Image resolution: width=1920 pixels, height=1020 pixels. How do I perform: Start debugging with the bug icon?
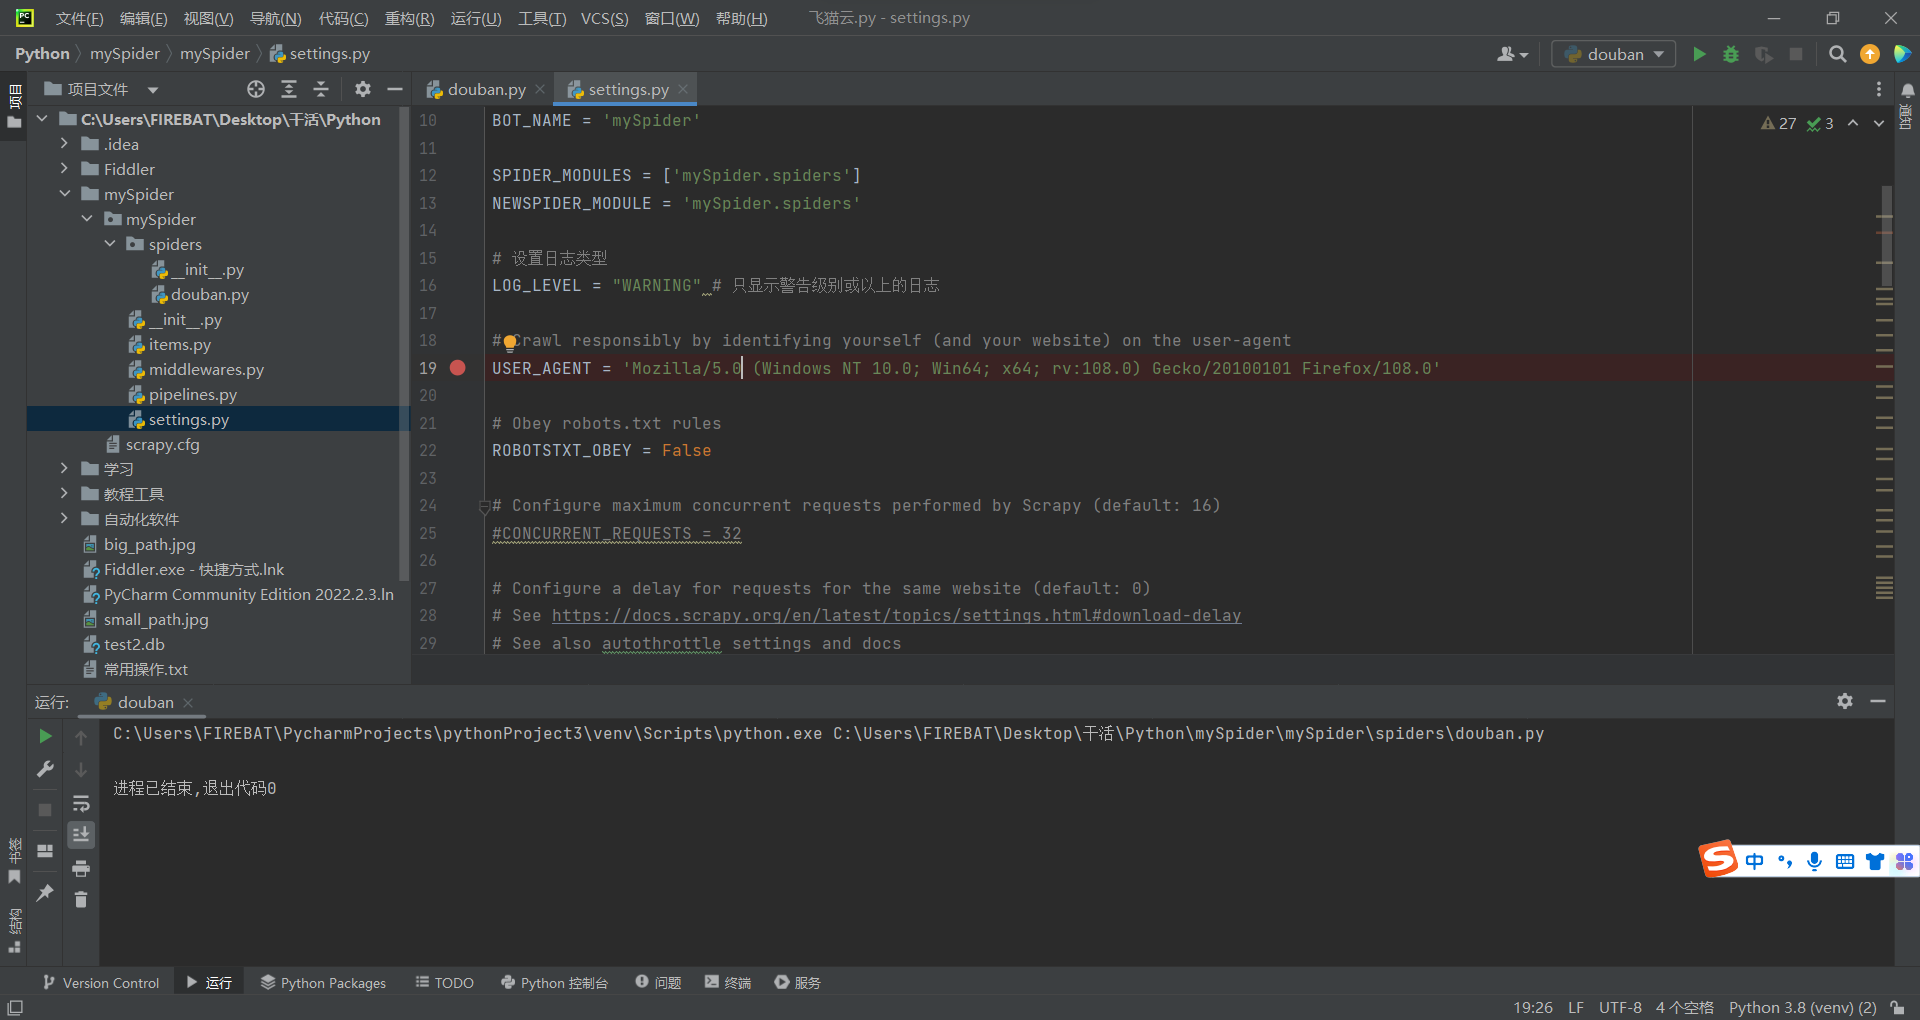point(1731,54)
